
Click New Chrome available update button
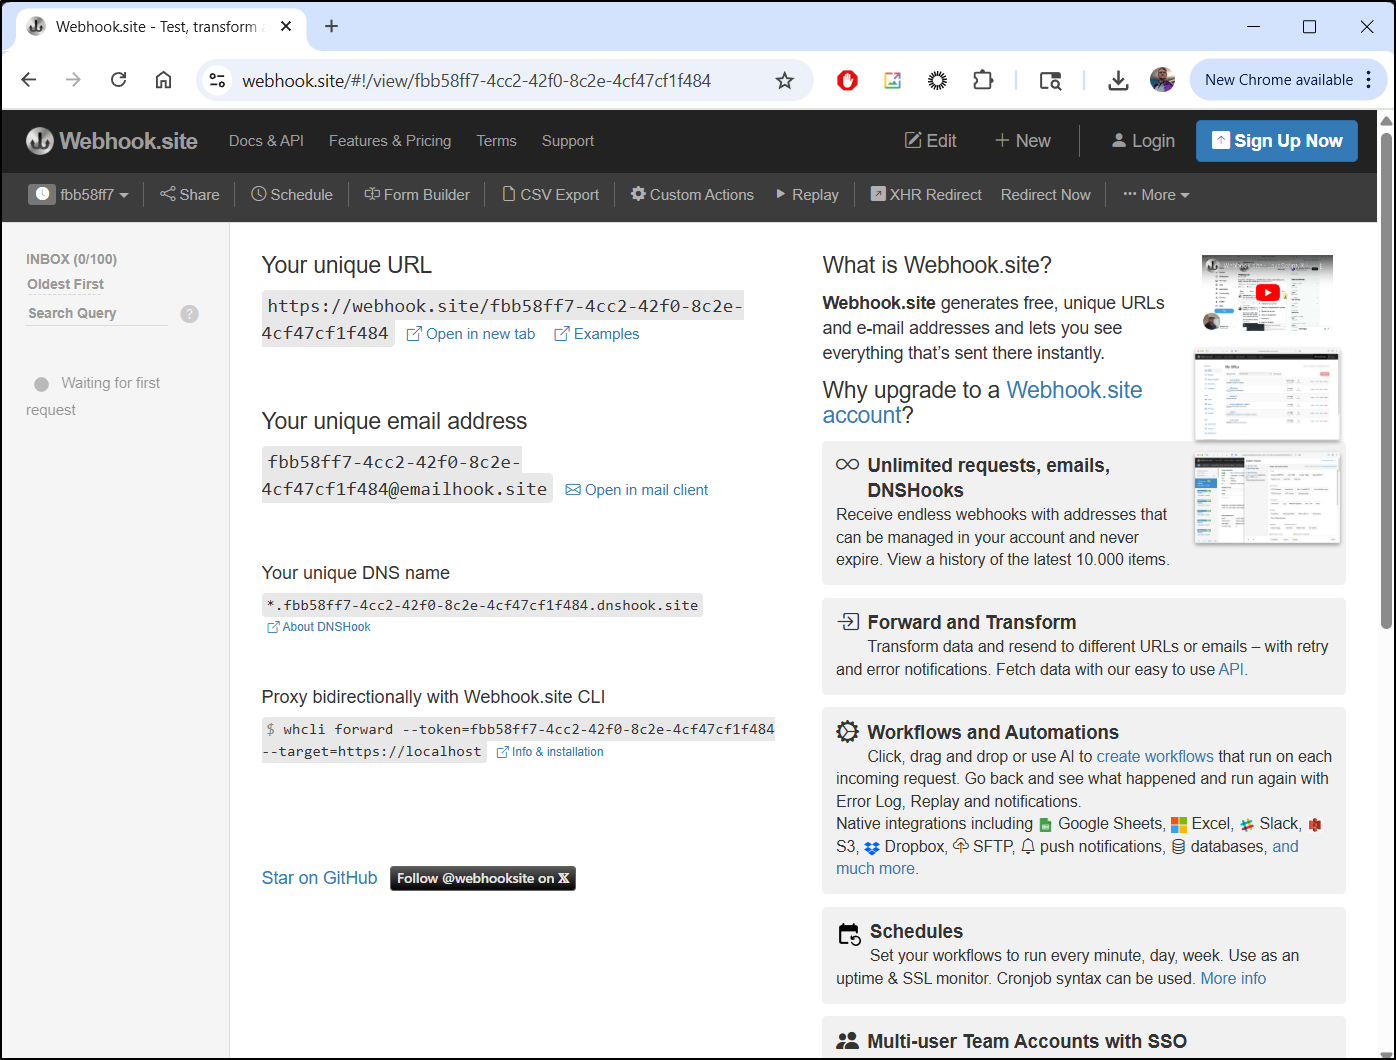point(1288,80)
